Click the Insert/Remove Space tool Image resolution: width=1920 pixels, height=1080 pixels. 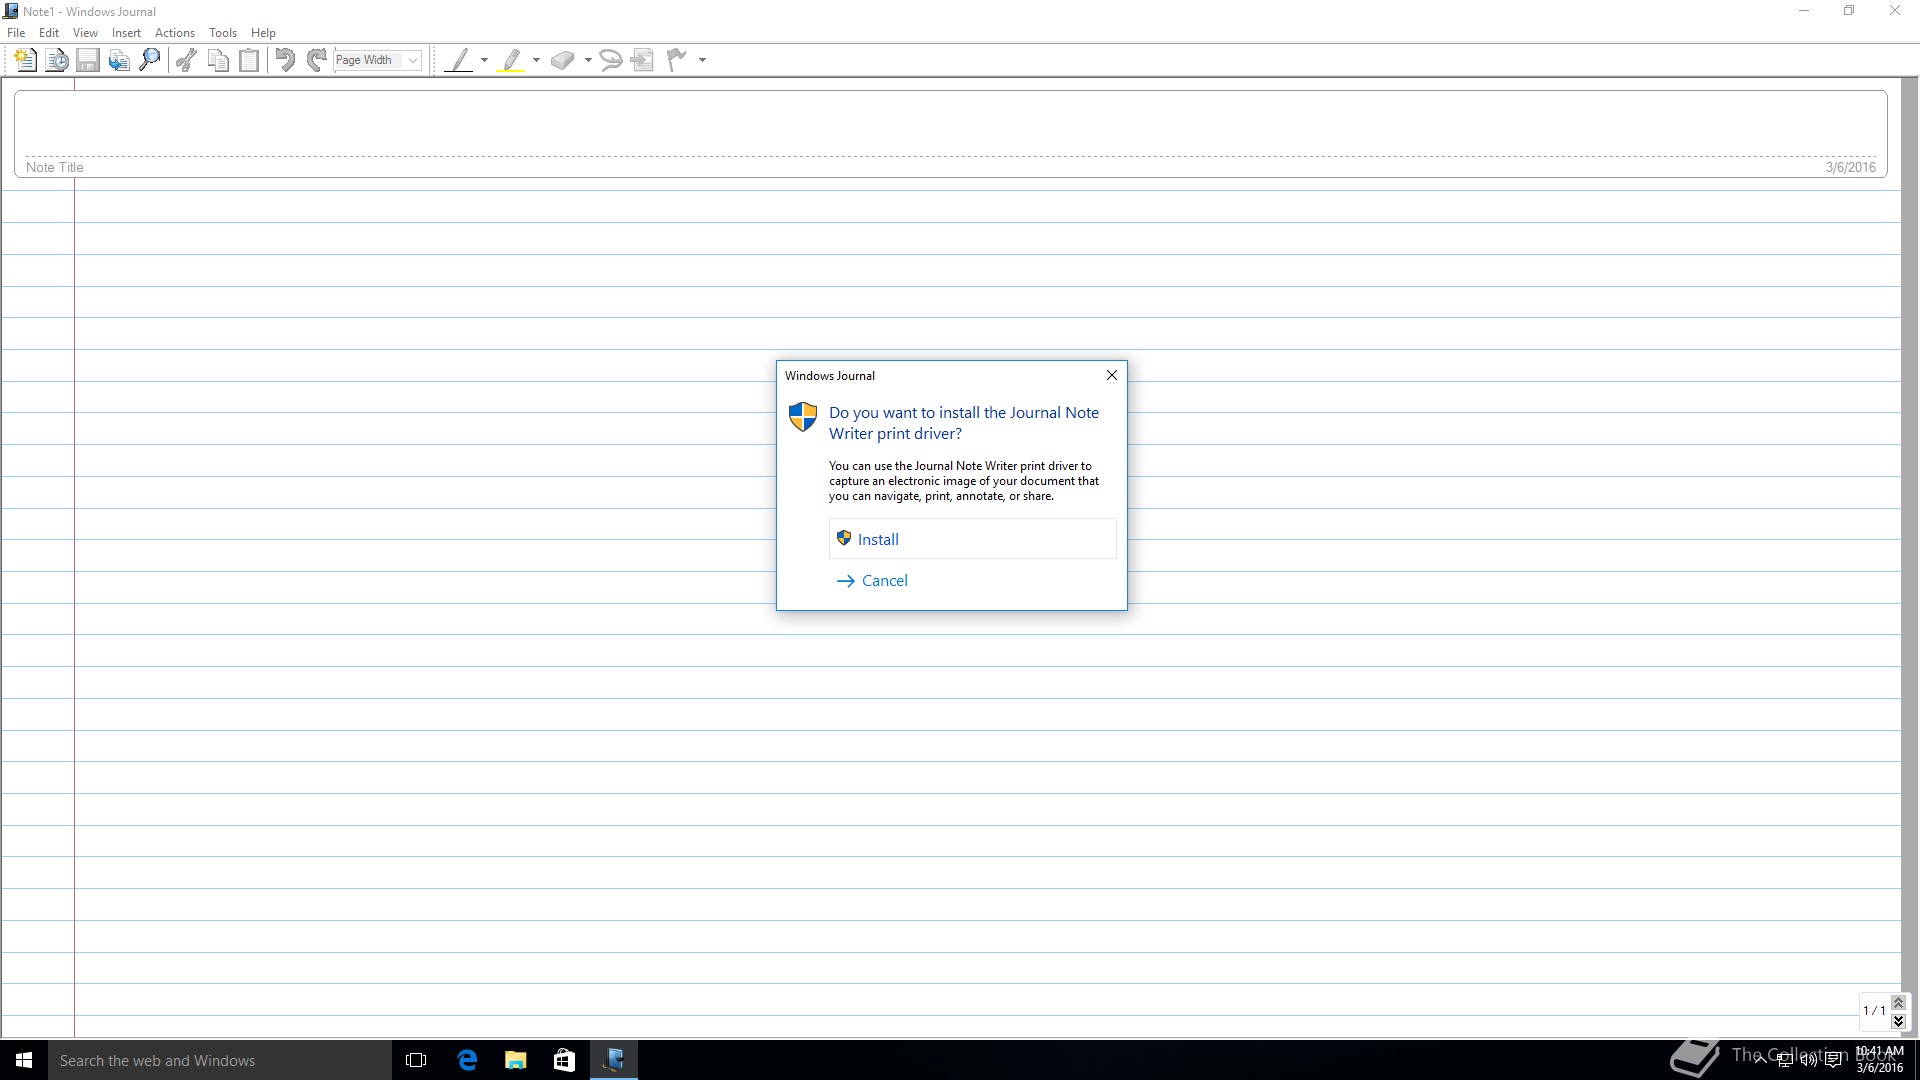click(x=643, y=60)
